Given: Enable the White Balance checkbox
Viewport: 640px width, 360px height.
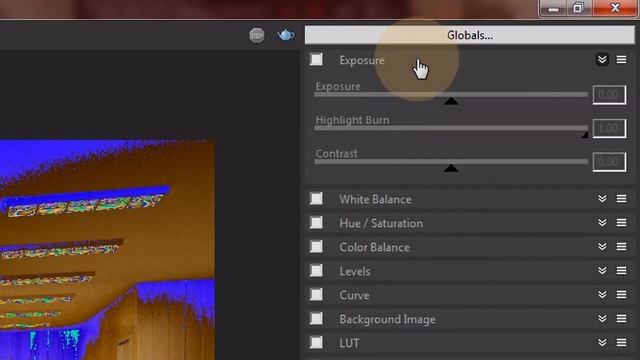Looking at the screenshot, I should 316,199.
